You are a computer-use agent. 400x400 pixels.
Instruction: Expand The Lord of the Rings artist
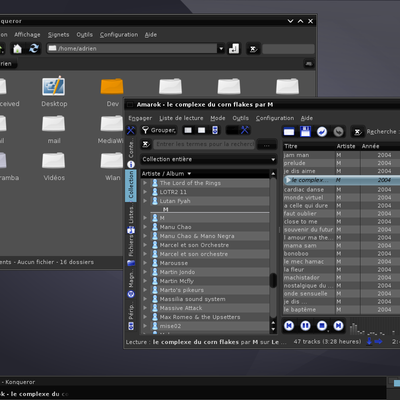pyautogui.click(x=145, y=183)
